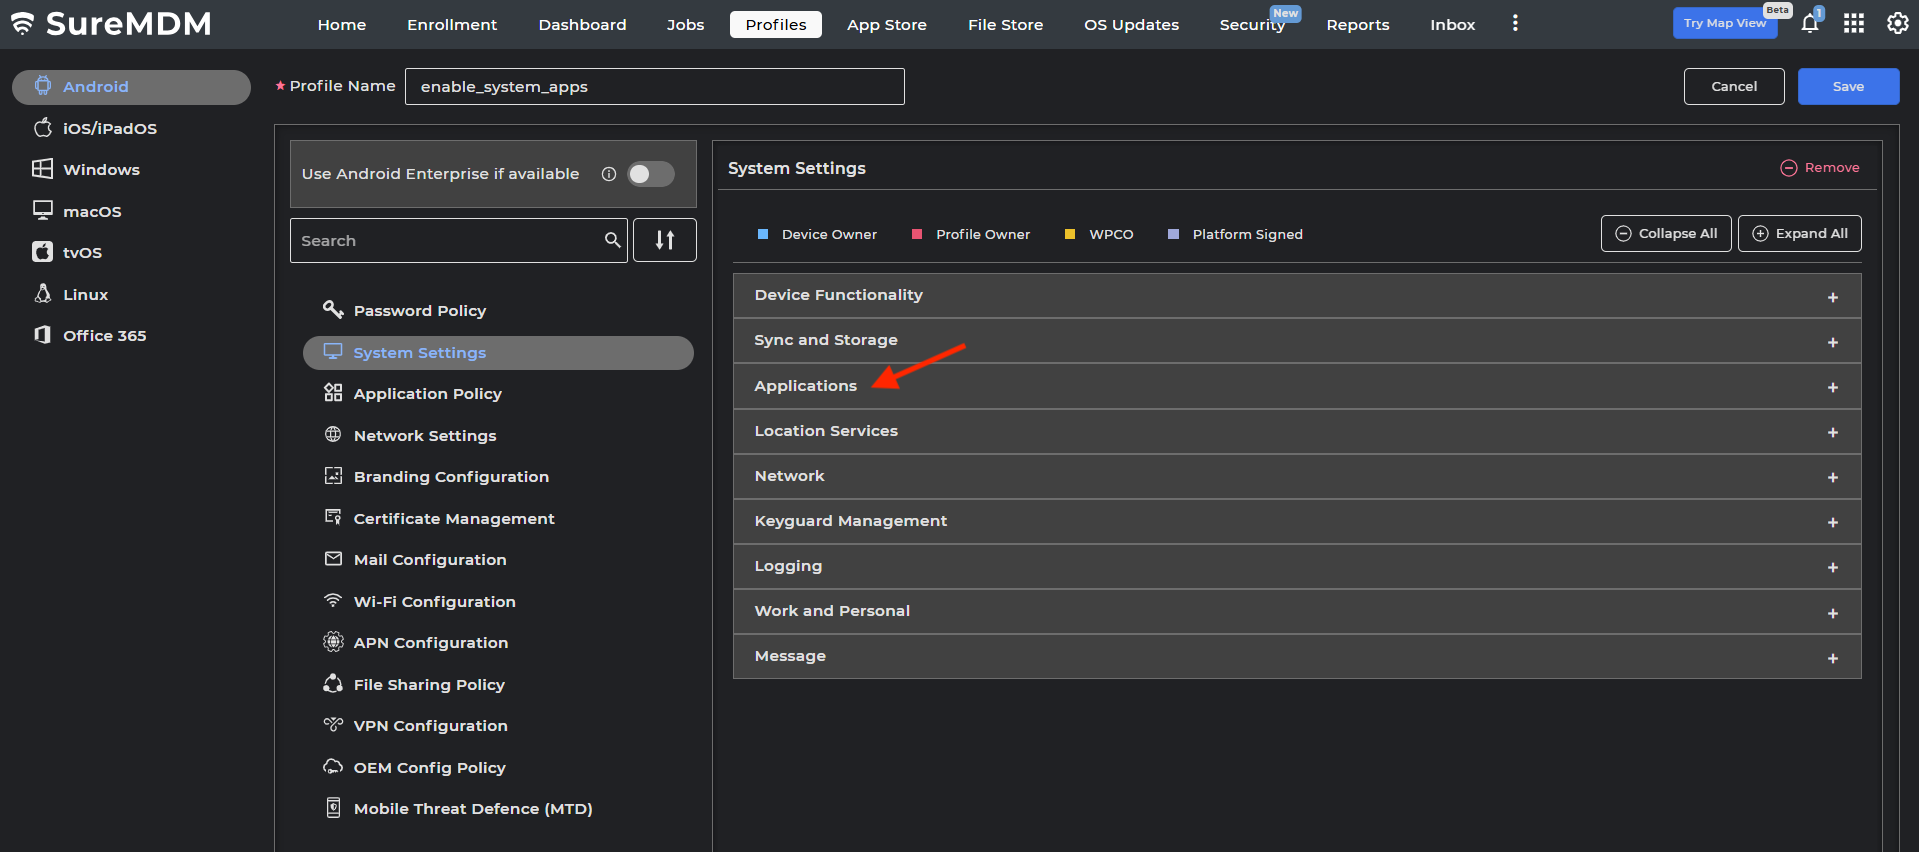Open the apps grid icon
Viewport: 1919px width, 852px height.
(1853, 24)
